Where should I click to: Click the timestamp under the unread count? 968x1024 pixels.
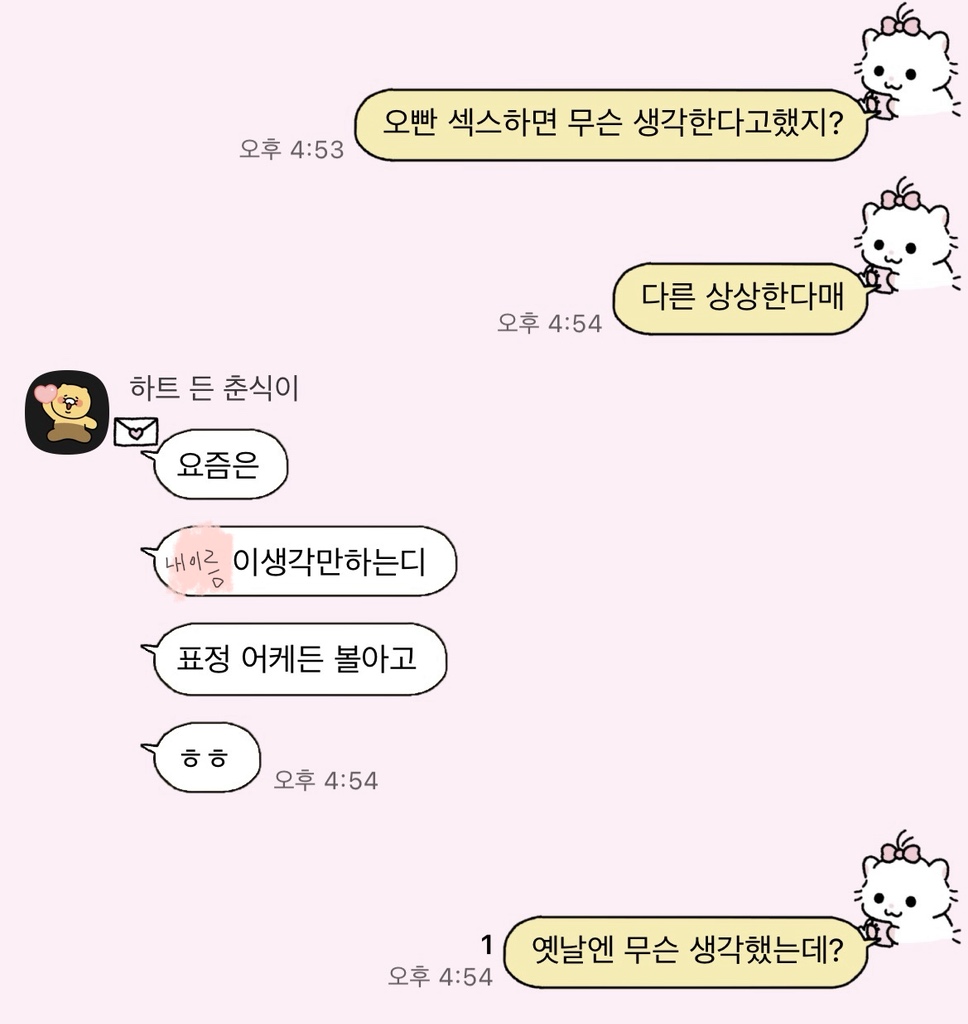[x=440, y=976]
